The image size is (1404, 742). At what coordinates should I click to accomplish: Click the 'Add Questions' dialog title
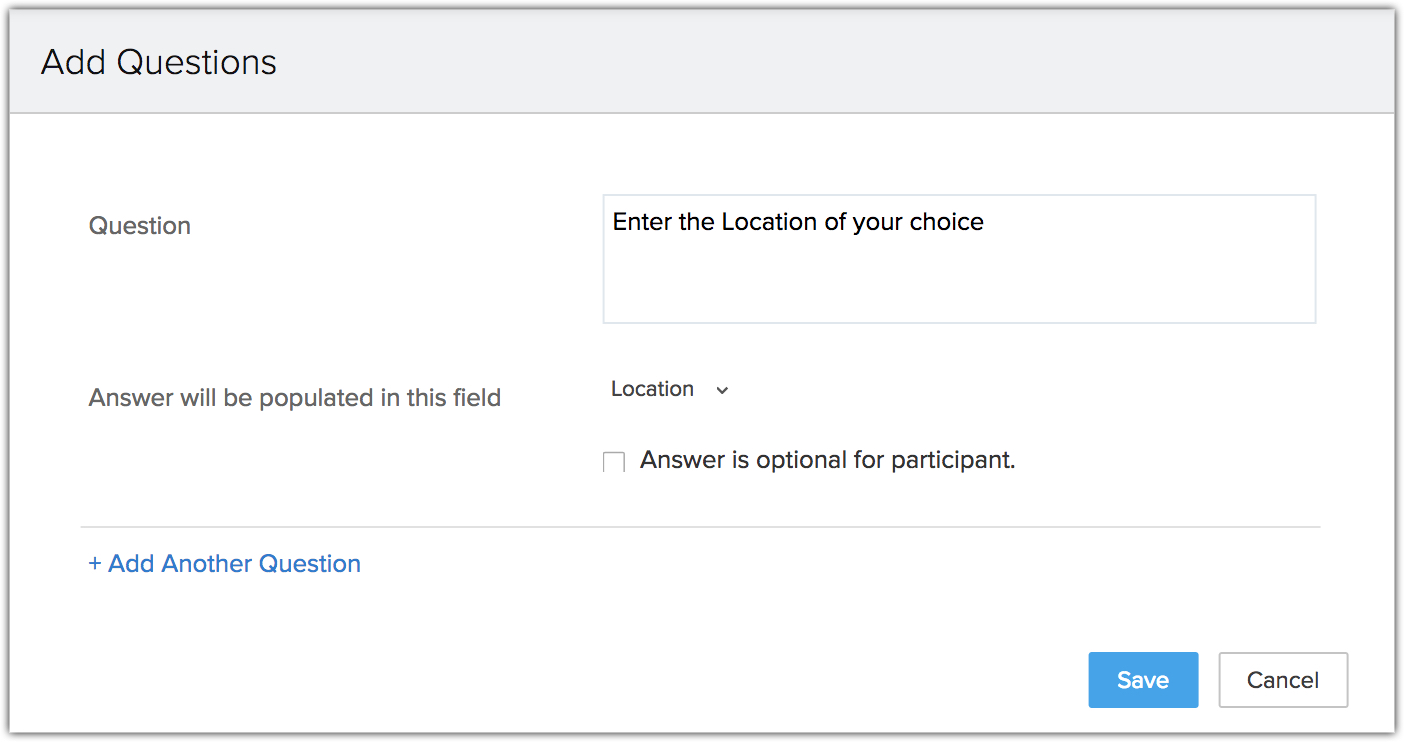pyautogui.click(x=159, y=62)
